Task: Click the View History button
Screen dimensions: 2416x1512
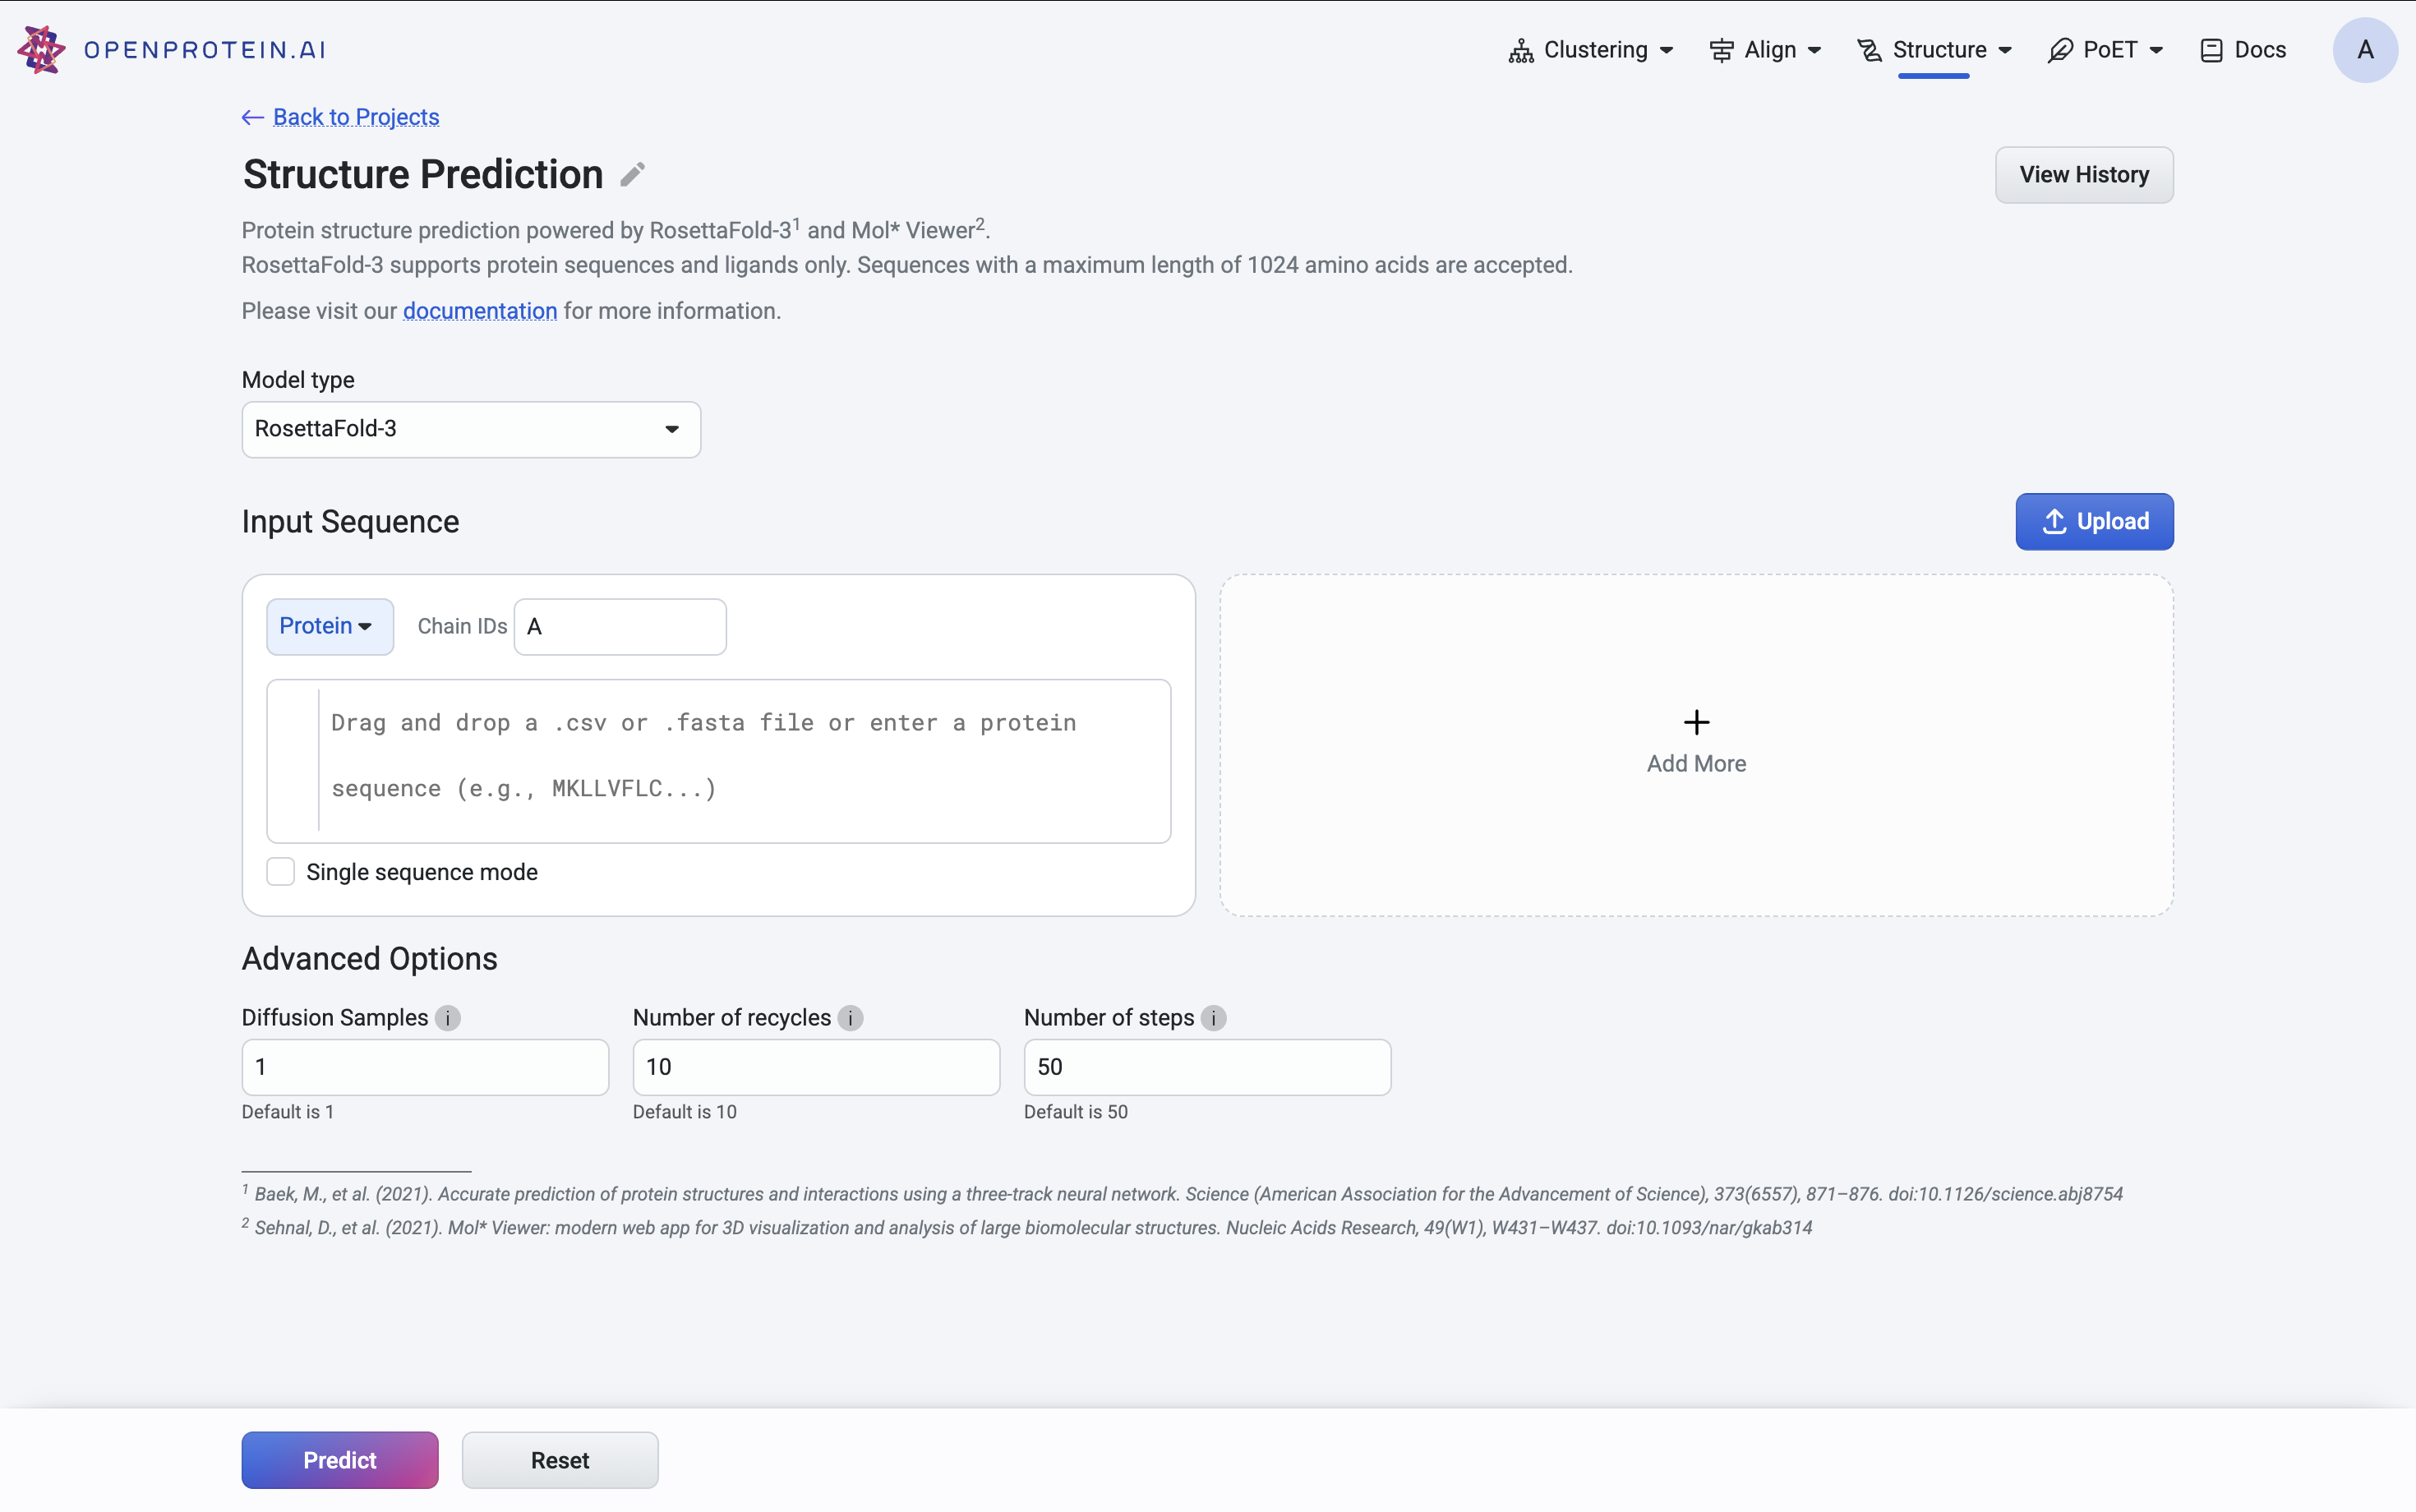Action: pos(2084,175)
